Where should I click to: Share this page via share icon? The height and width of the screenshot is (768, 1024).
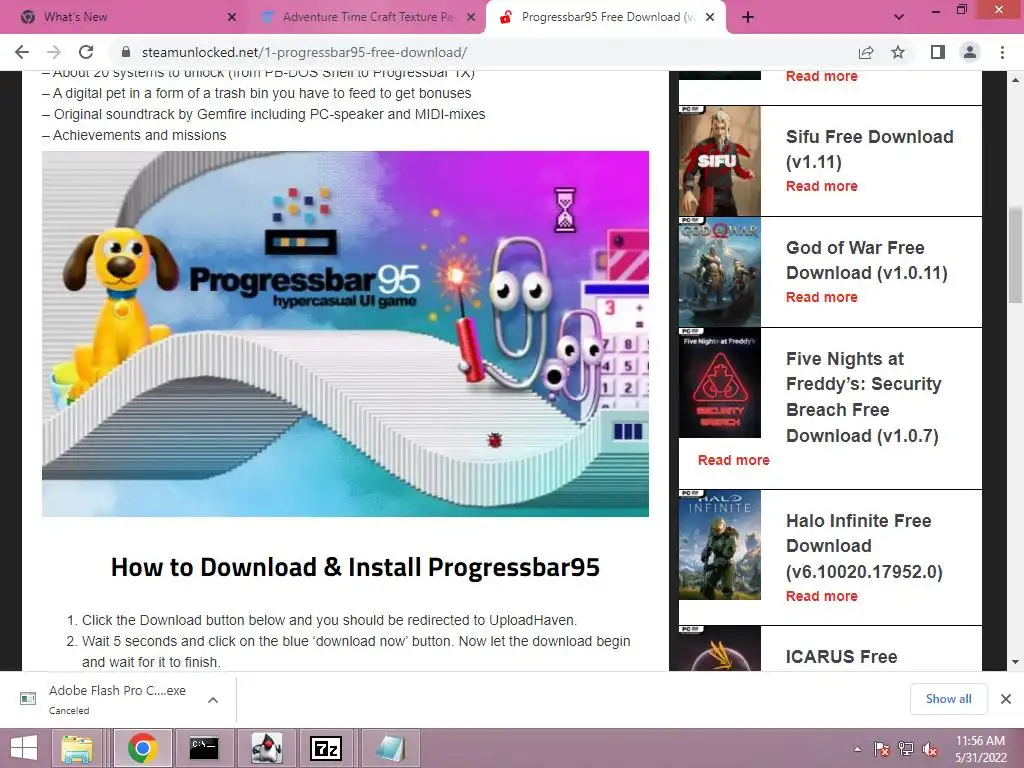866,52
